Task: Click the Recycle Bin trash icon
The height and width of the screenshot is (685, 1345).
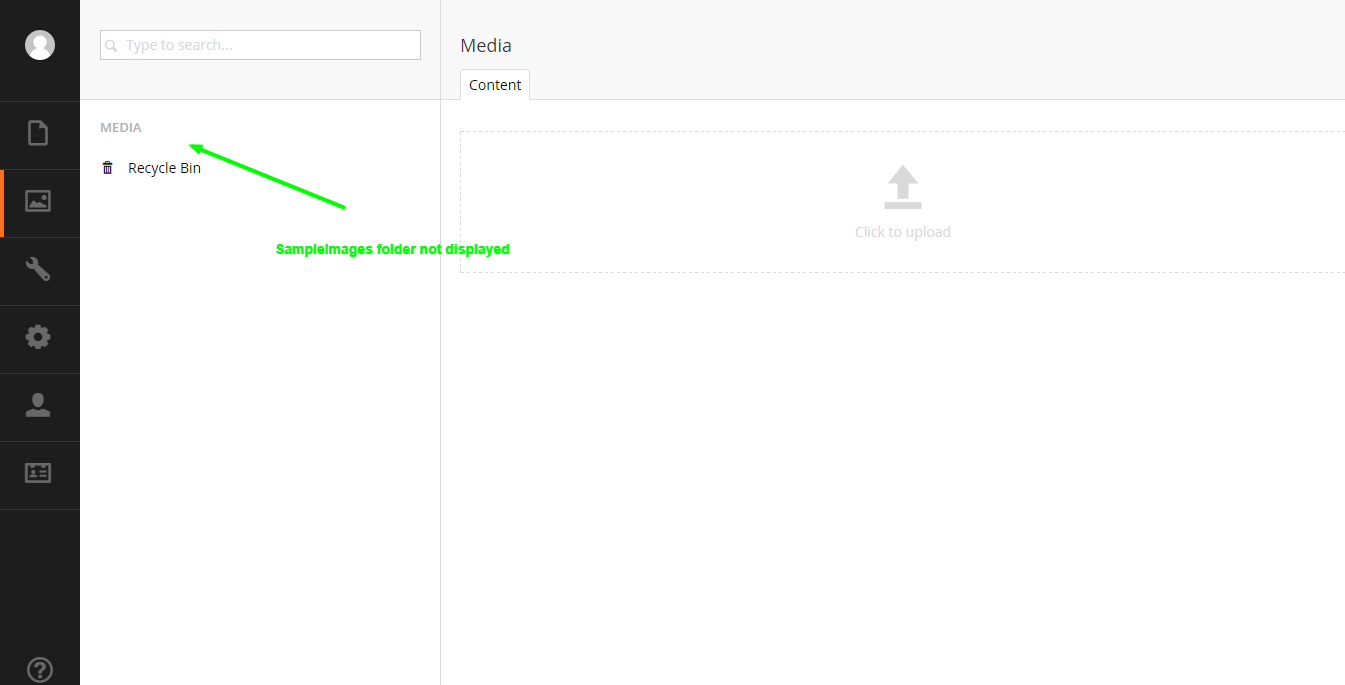Action: point(108,168)
